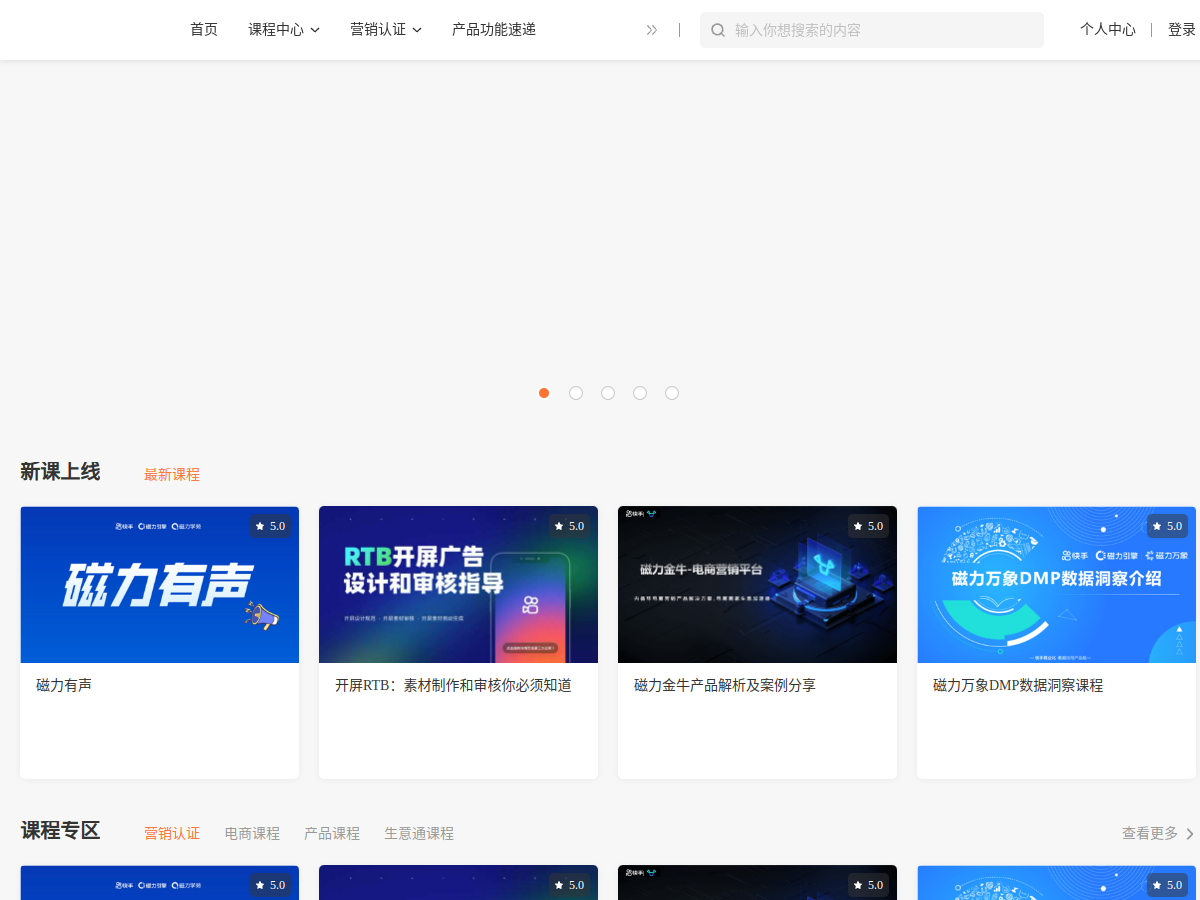The image size is (1200, 900).
Task: Switch to 生意通课程 tab
Action: pos(419,833)
